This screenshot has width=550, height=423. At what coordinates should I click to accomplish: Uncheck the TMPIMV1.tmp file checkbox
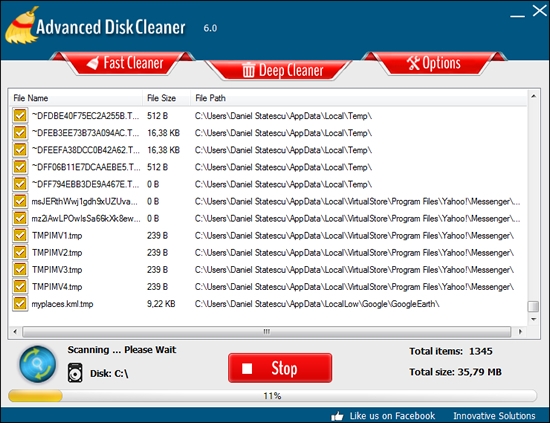[x=20, y=235]
